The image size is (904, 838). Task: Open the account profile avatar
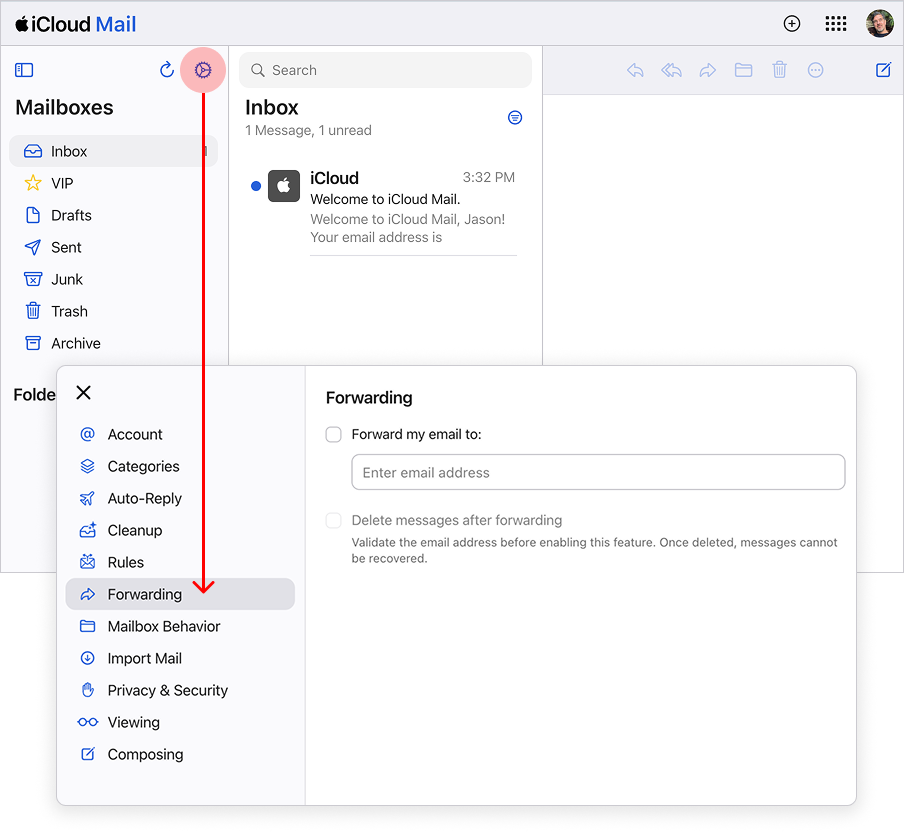point(880,24)
